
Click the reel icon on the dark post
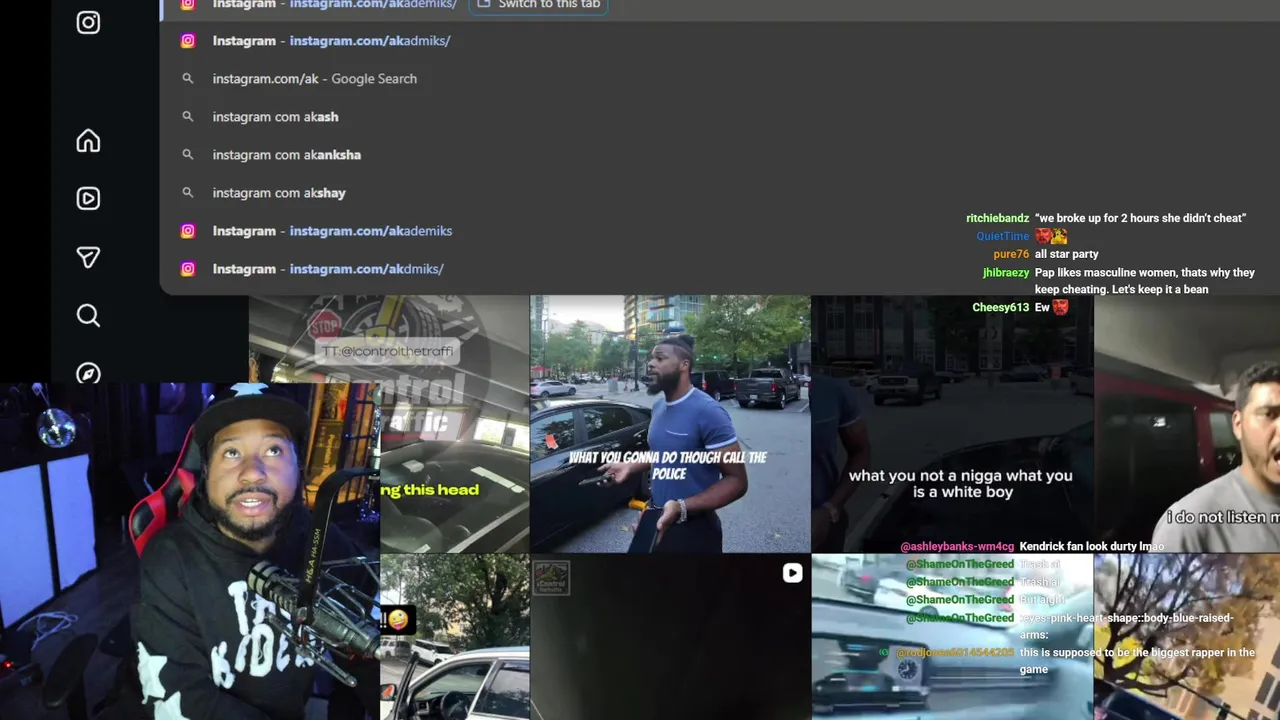[792, 573]
